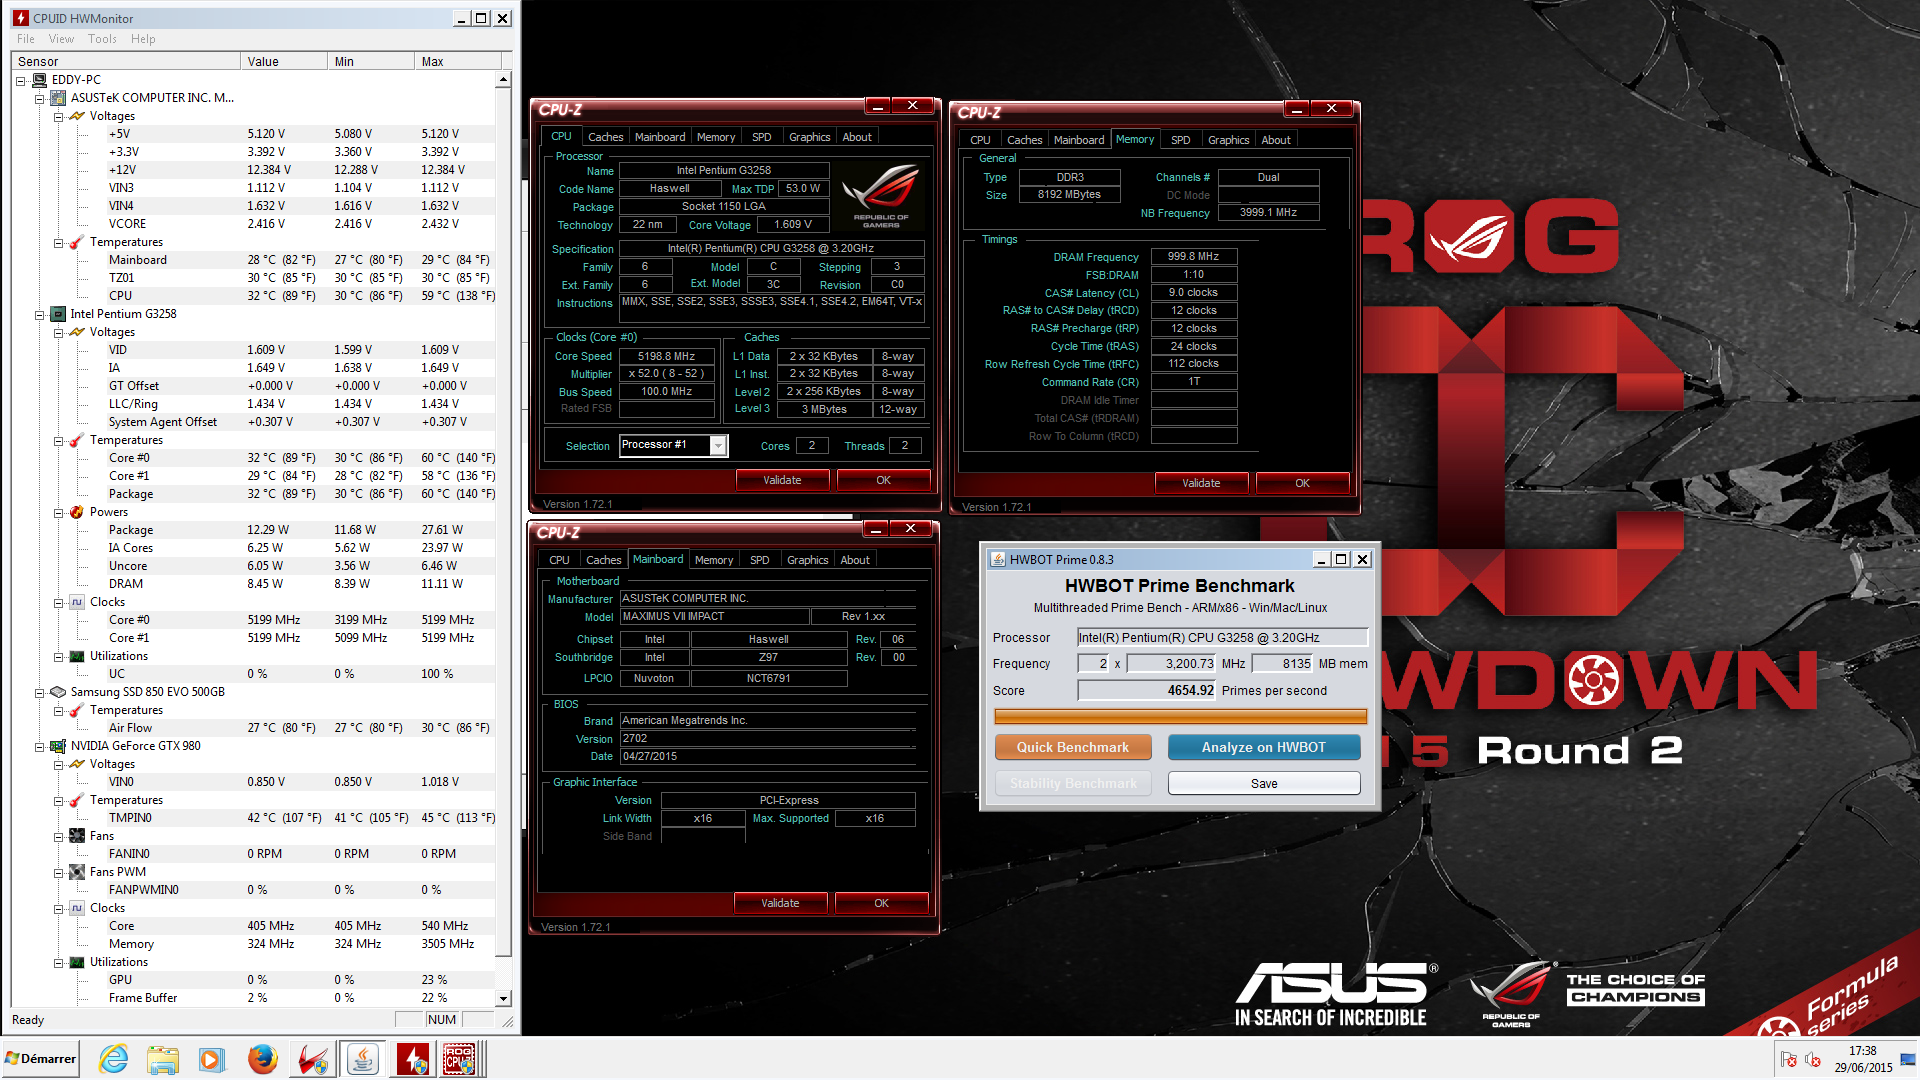This screenshot has height=1080, width=1920.
Task: Click the NVIDIA GeForce GTX 980 card icon
Action: 58,746
